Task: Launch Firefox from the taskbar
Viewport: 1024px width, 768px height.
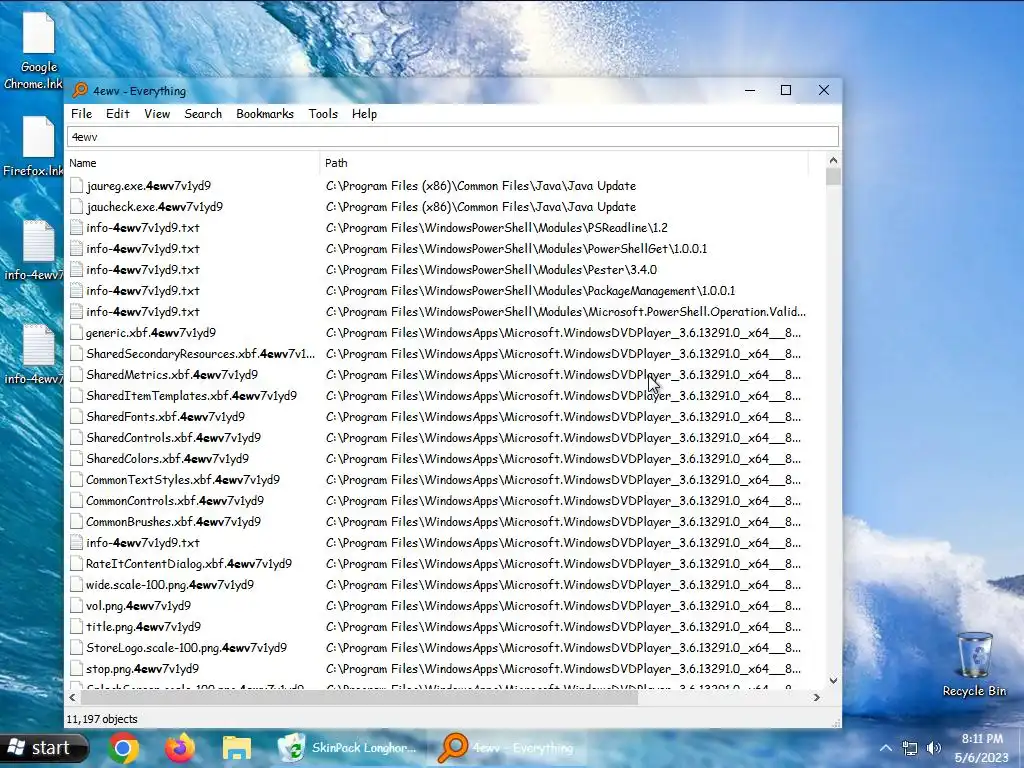Action: pos(180,748)
